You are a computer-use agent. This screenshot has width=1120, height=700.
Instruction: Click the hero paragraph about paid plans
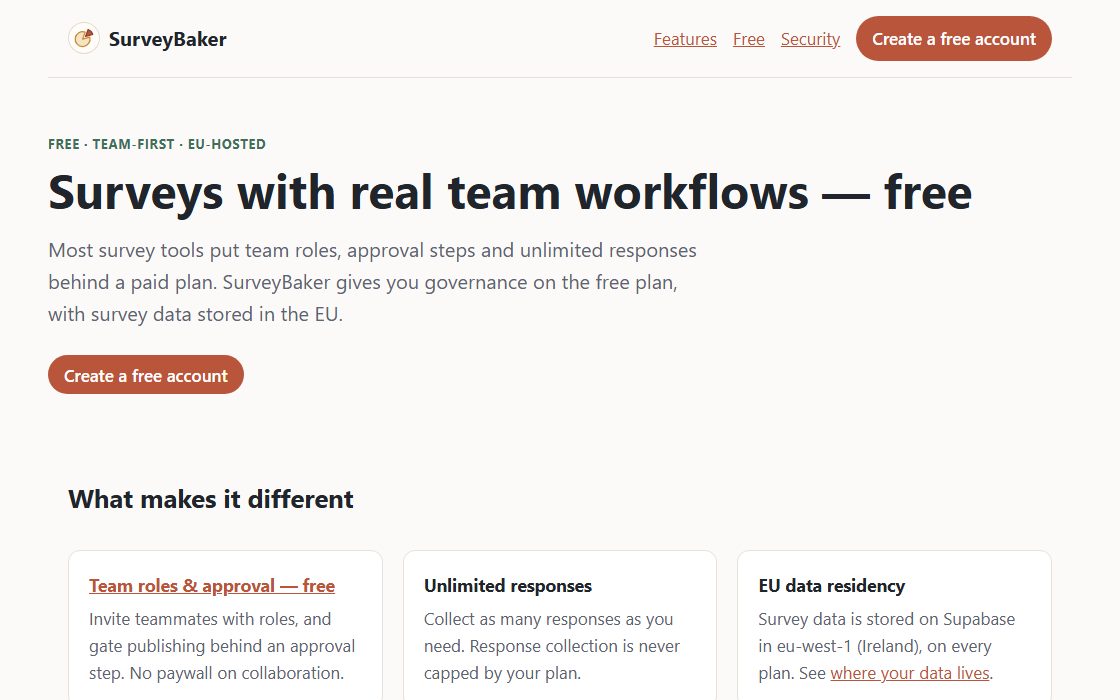coord(372,282)
